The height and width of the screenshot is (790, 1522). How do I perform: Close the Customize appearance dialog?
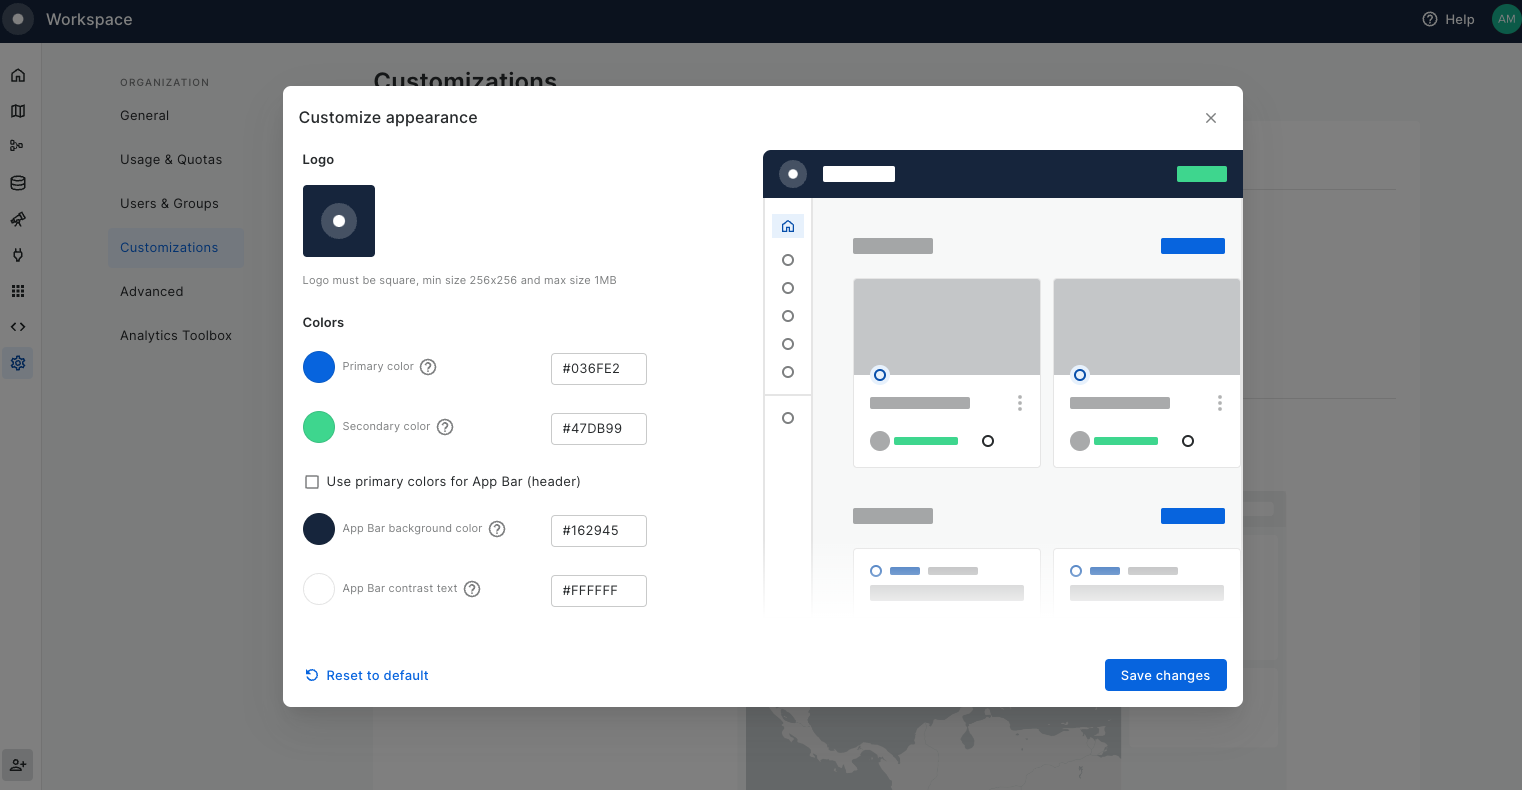(x=1211, y=118)
